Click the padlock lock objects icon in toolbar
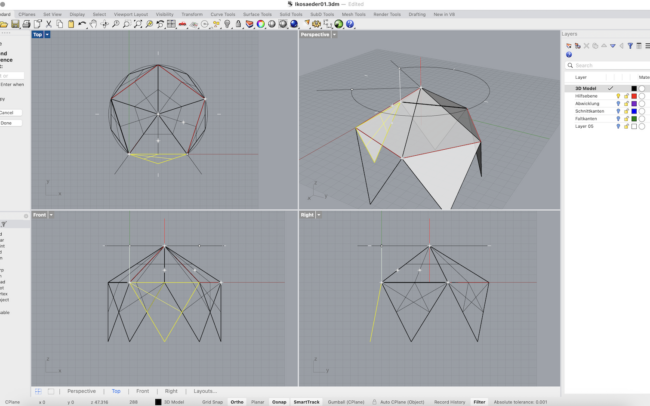 tap(238, 24)
